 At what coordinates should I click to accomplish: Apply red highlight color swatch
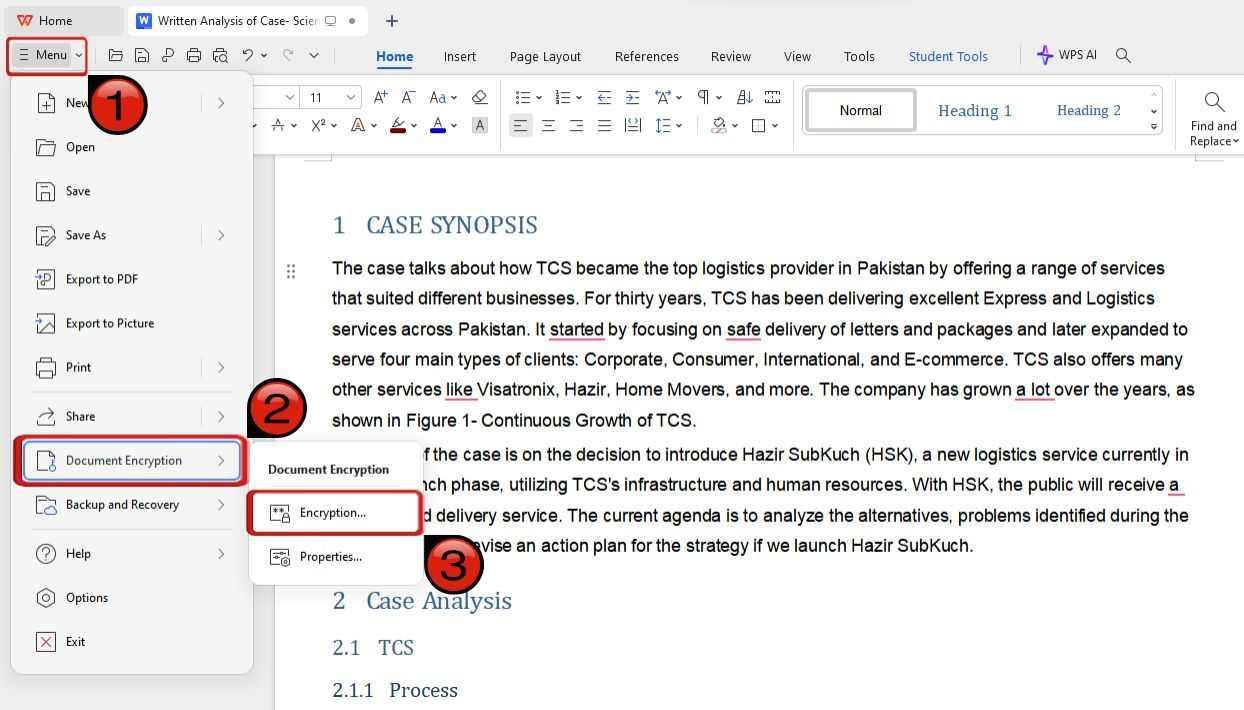tap(398, 126)
